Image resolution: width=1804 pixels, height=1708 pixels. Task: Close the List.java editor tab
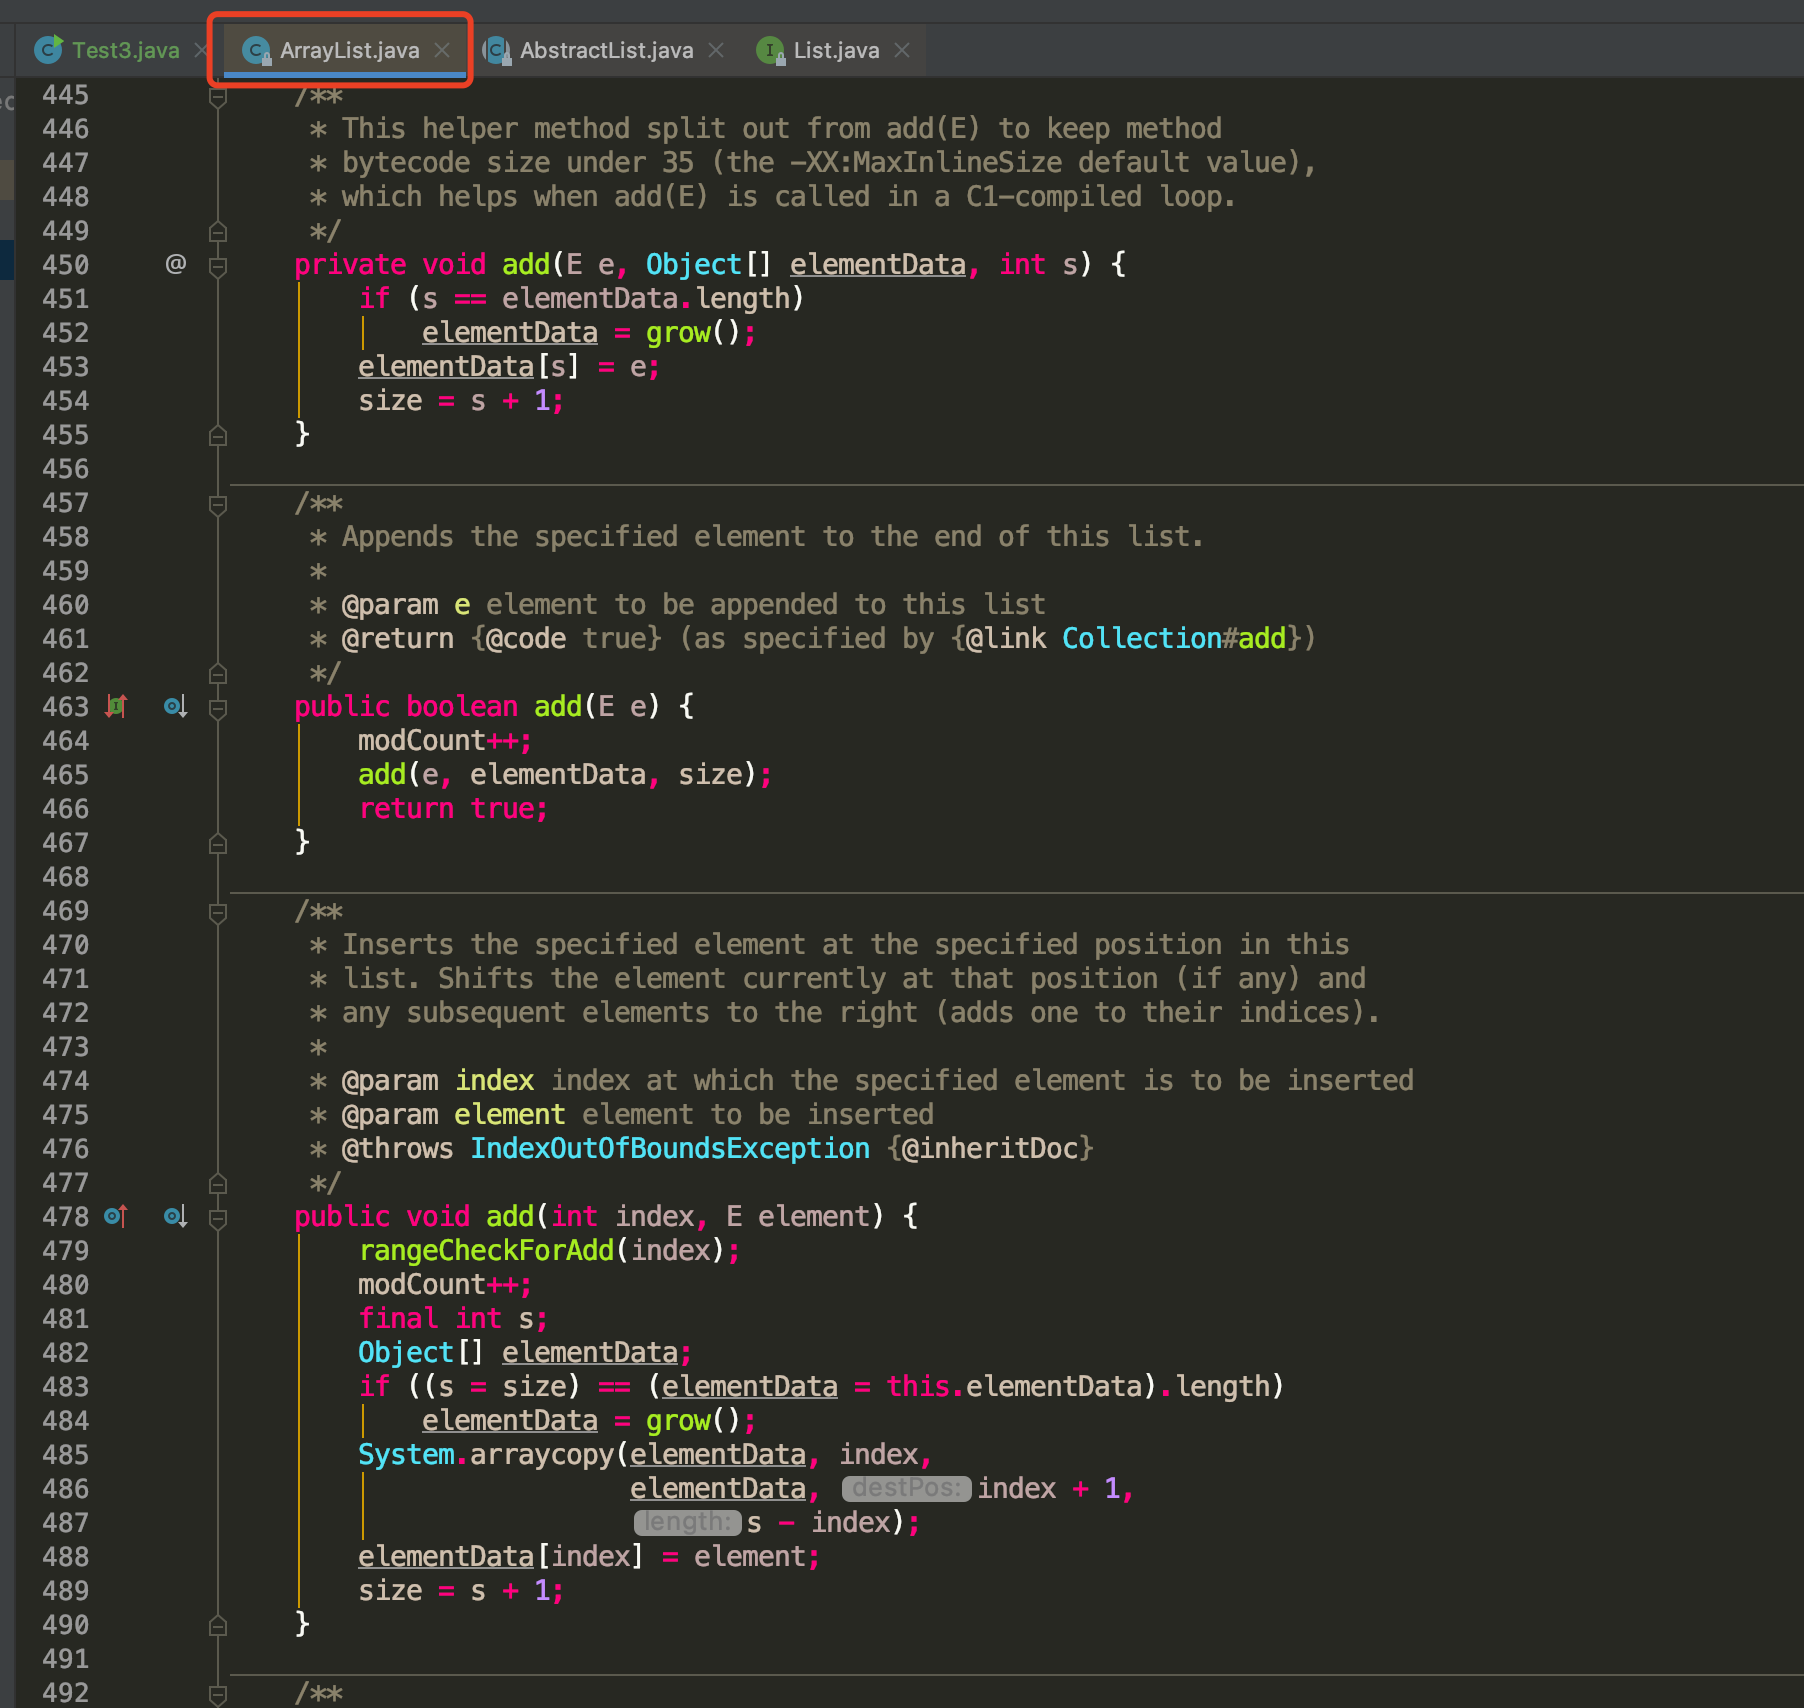pyautogui.click(x=902, y=50)
